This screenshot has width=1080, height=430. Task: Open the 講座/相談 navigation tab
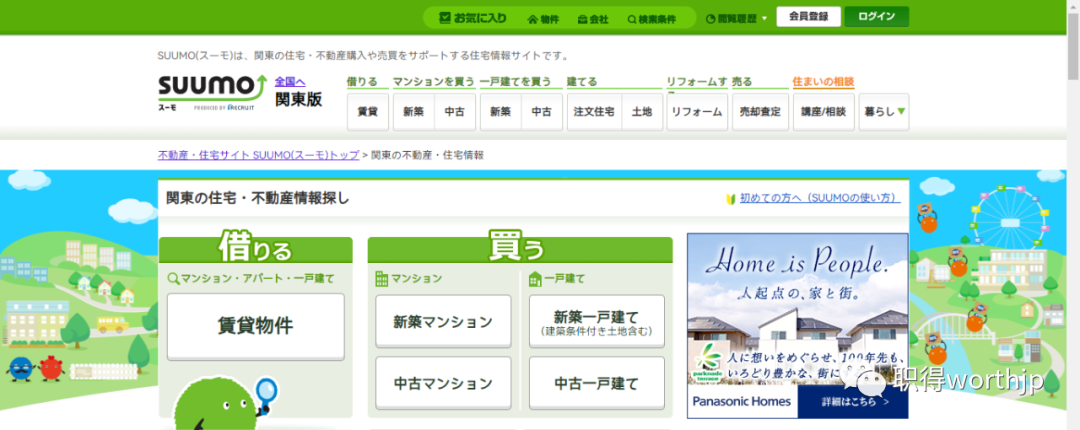[823, 112]
